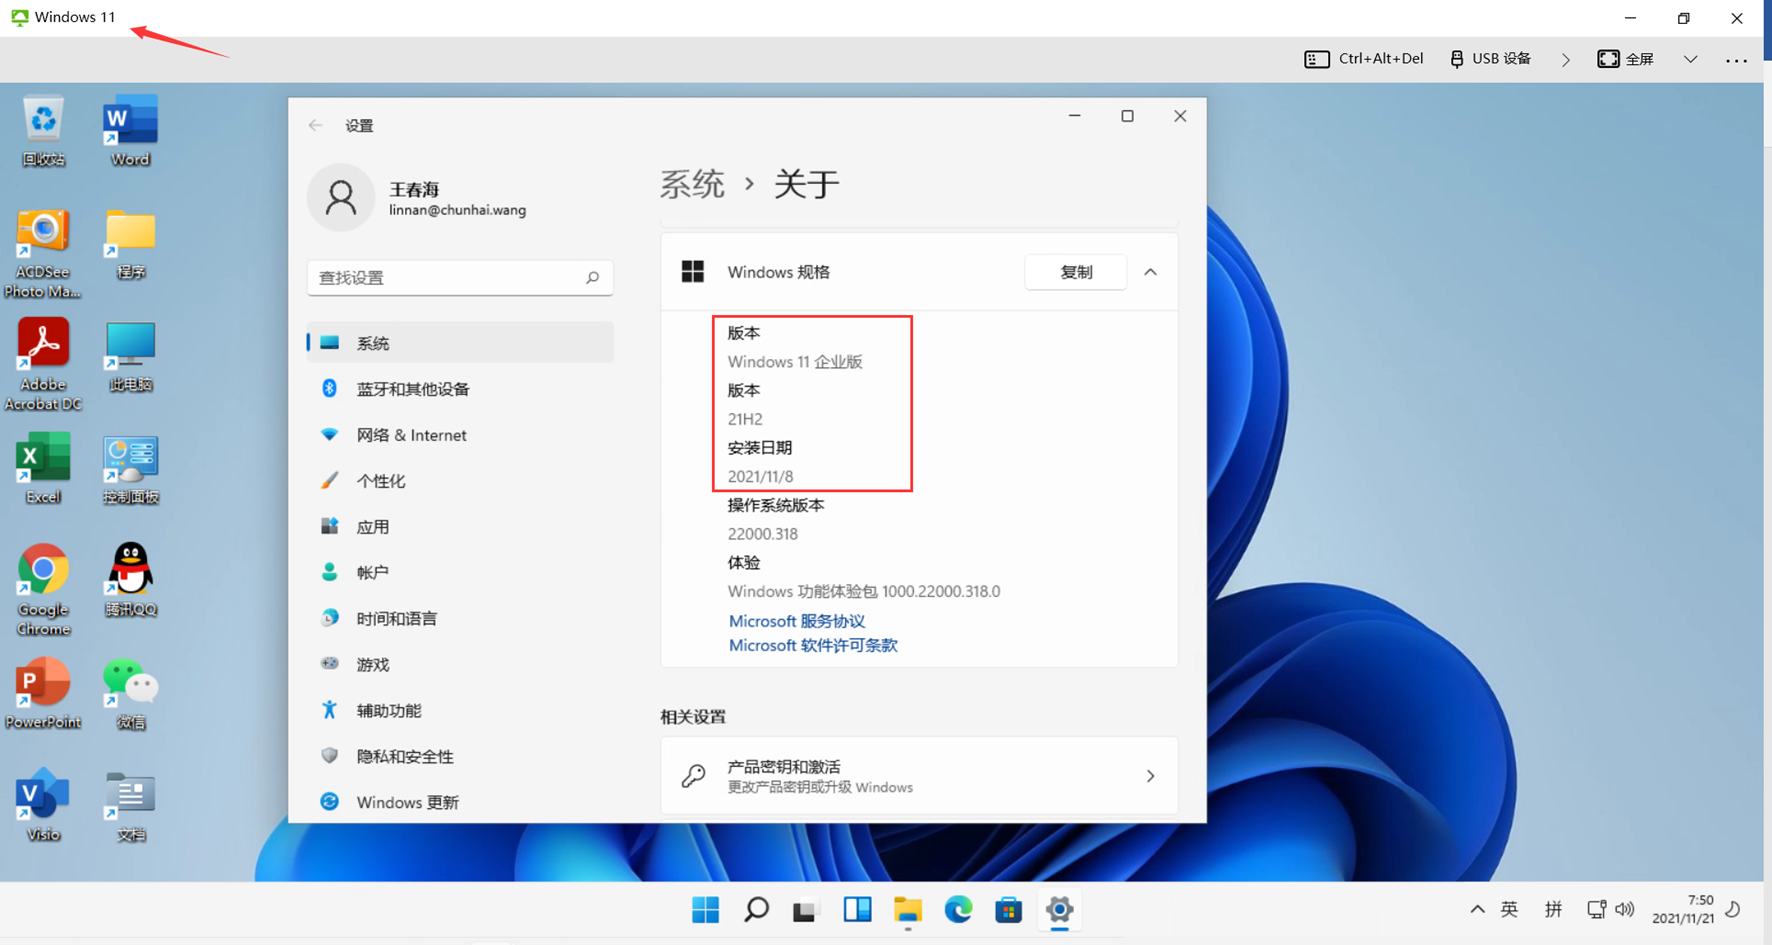Maximize the Settings window
1772x945 pixels.
point(1127,116)
